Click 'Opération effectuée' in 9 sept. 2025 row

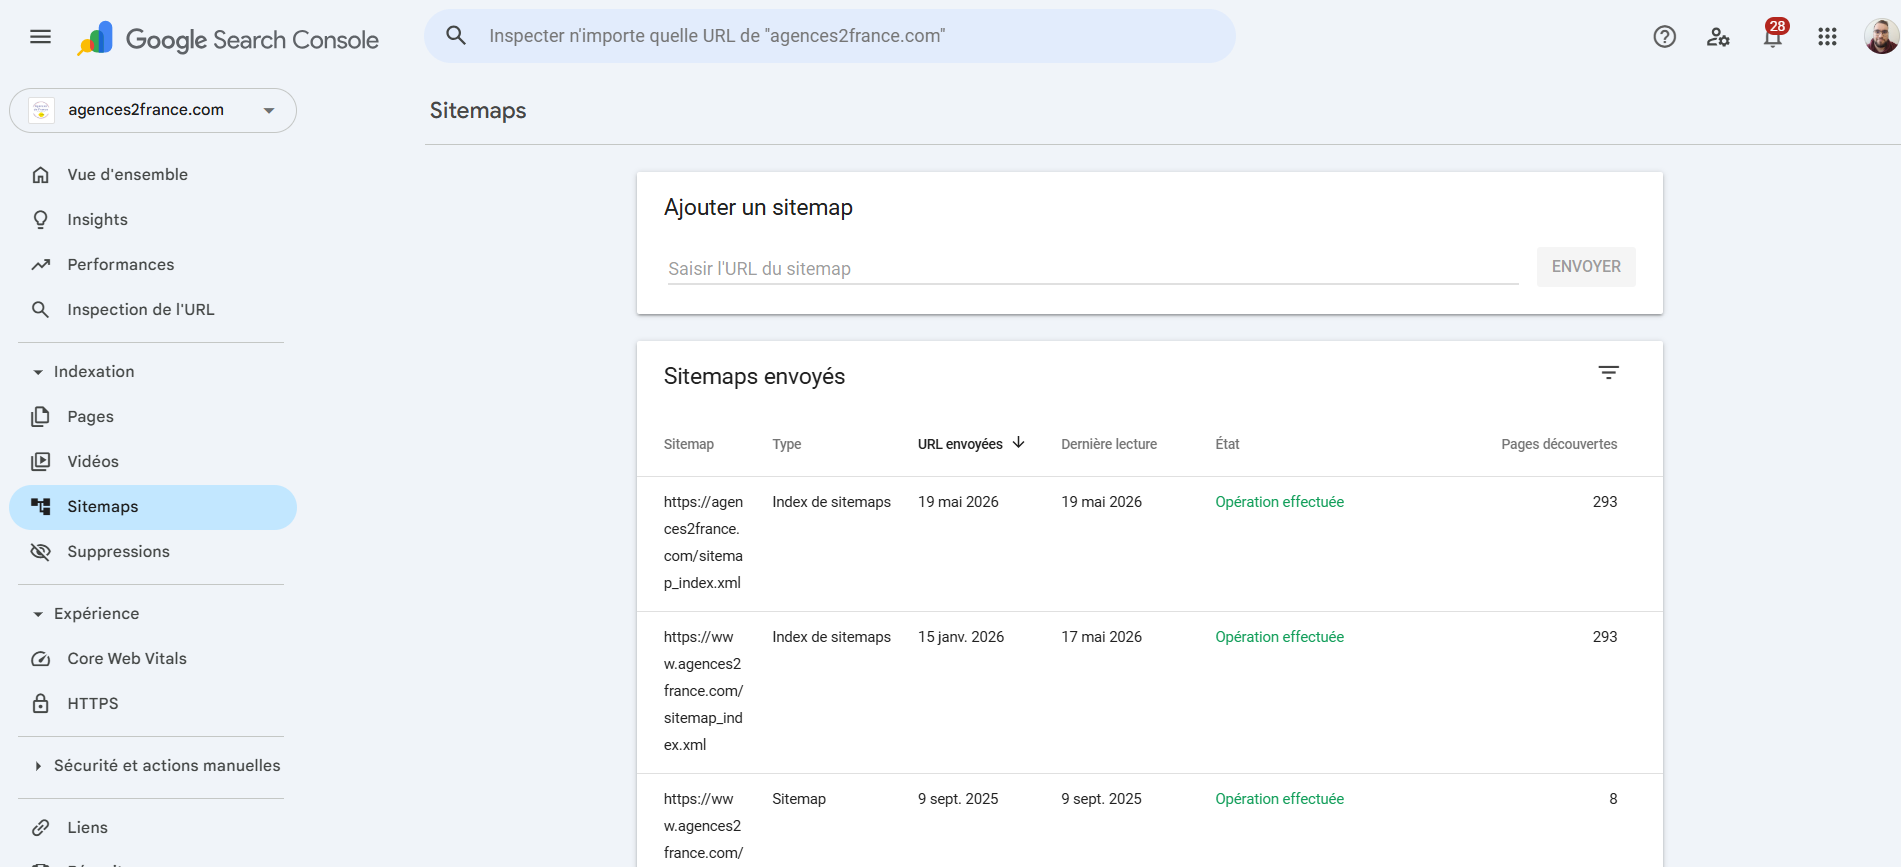tap(1279, 799)
